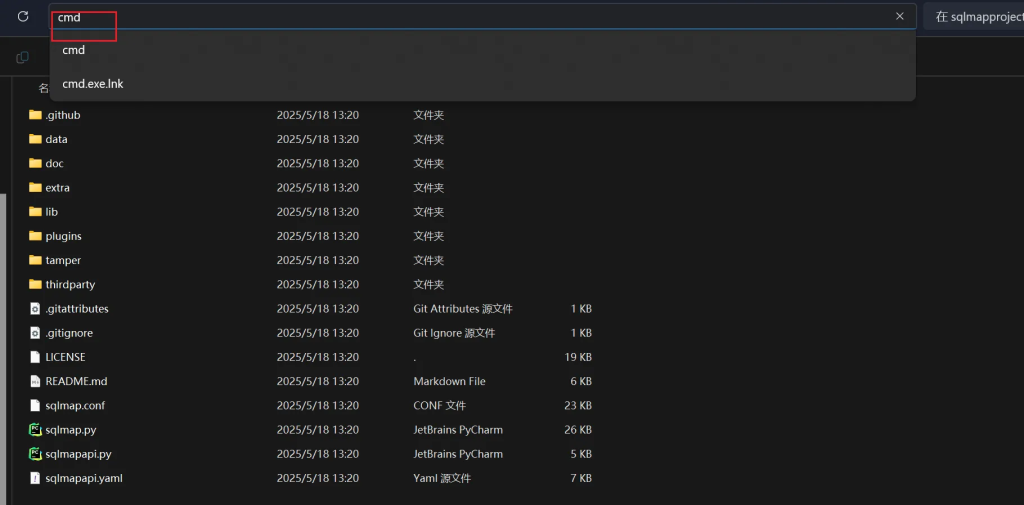The height and width of the screenshot is (505, 1024).
Task: Select the sqlmapapi.yaml file name
Action: [x=84, y=478]
